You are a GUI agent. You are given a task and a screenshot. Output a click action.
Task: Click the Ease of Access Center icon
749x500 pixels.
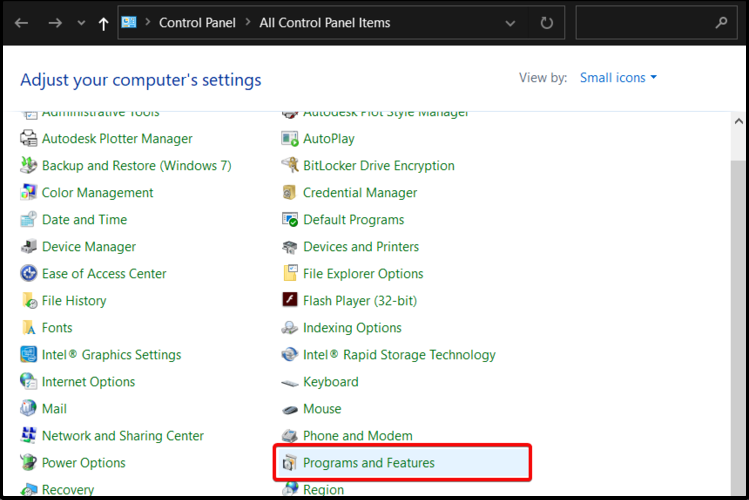(x=29, y=274)
